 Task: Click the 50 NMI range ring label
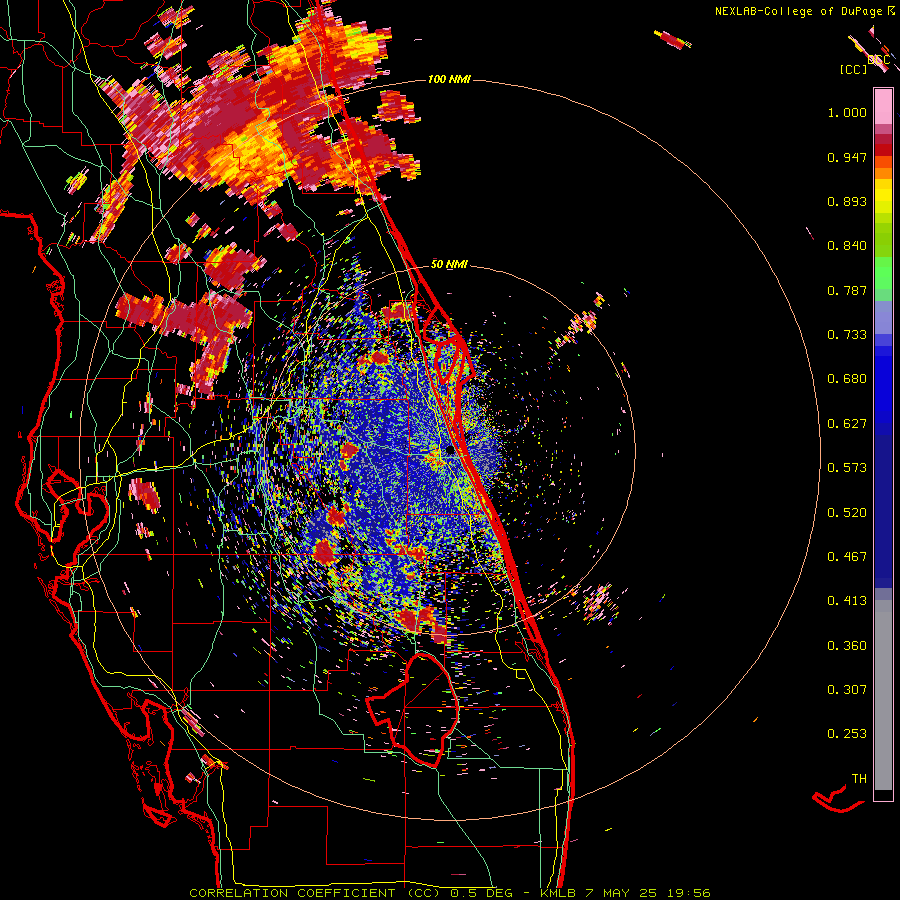pos(449,265)
